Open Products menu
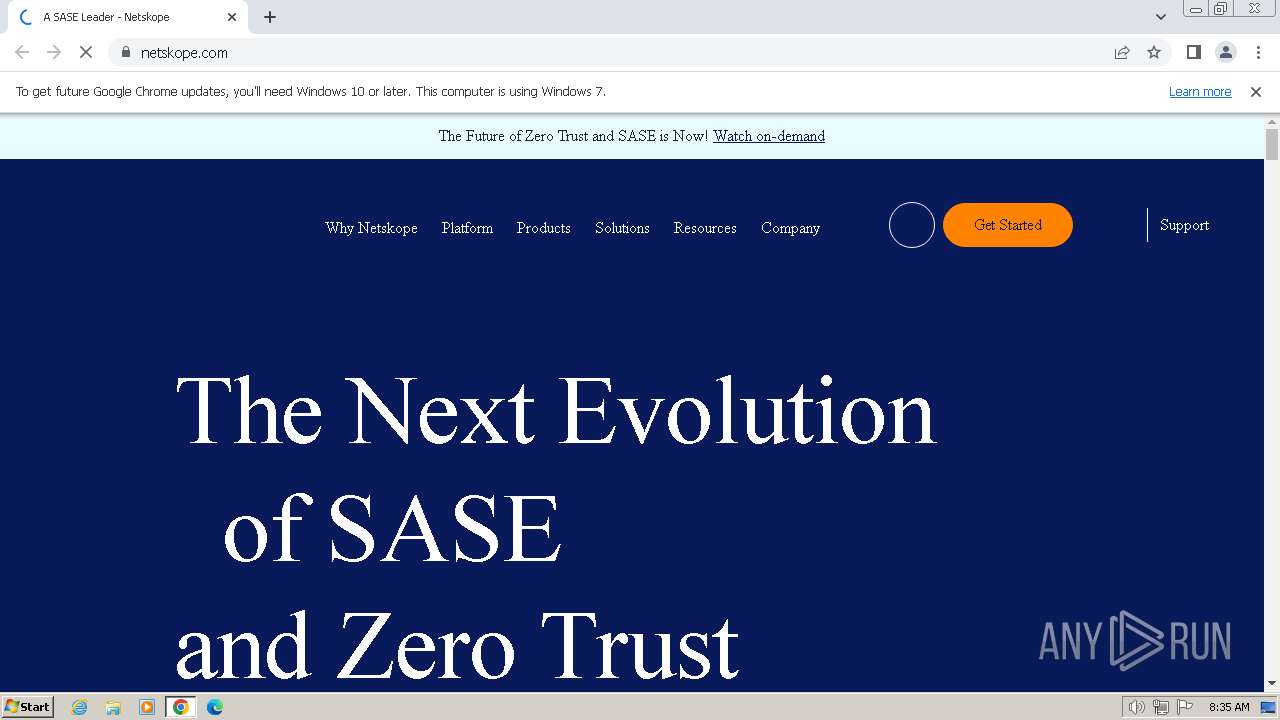1280x720 pixels. click(x=543, y=228)
